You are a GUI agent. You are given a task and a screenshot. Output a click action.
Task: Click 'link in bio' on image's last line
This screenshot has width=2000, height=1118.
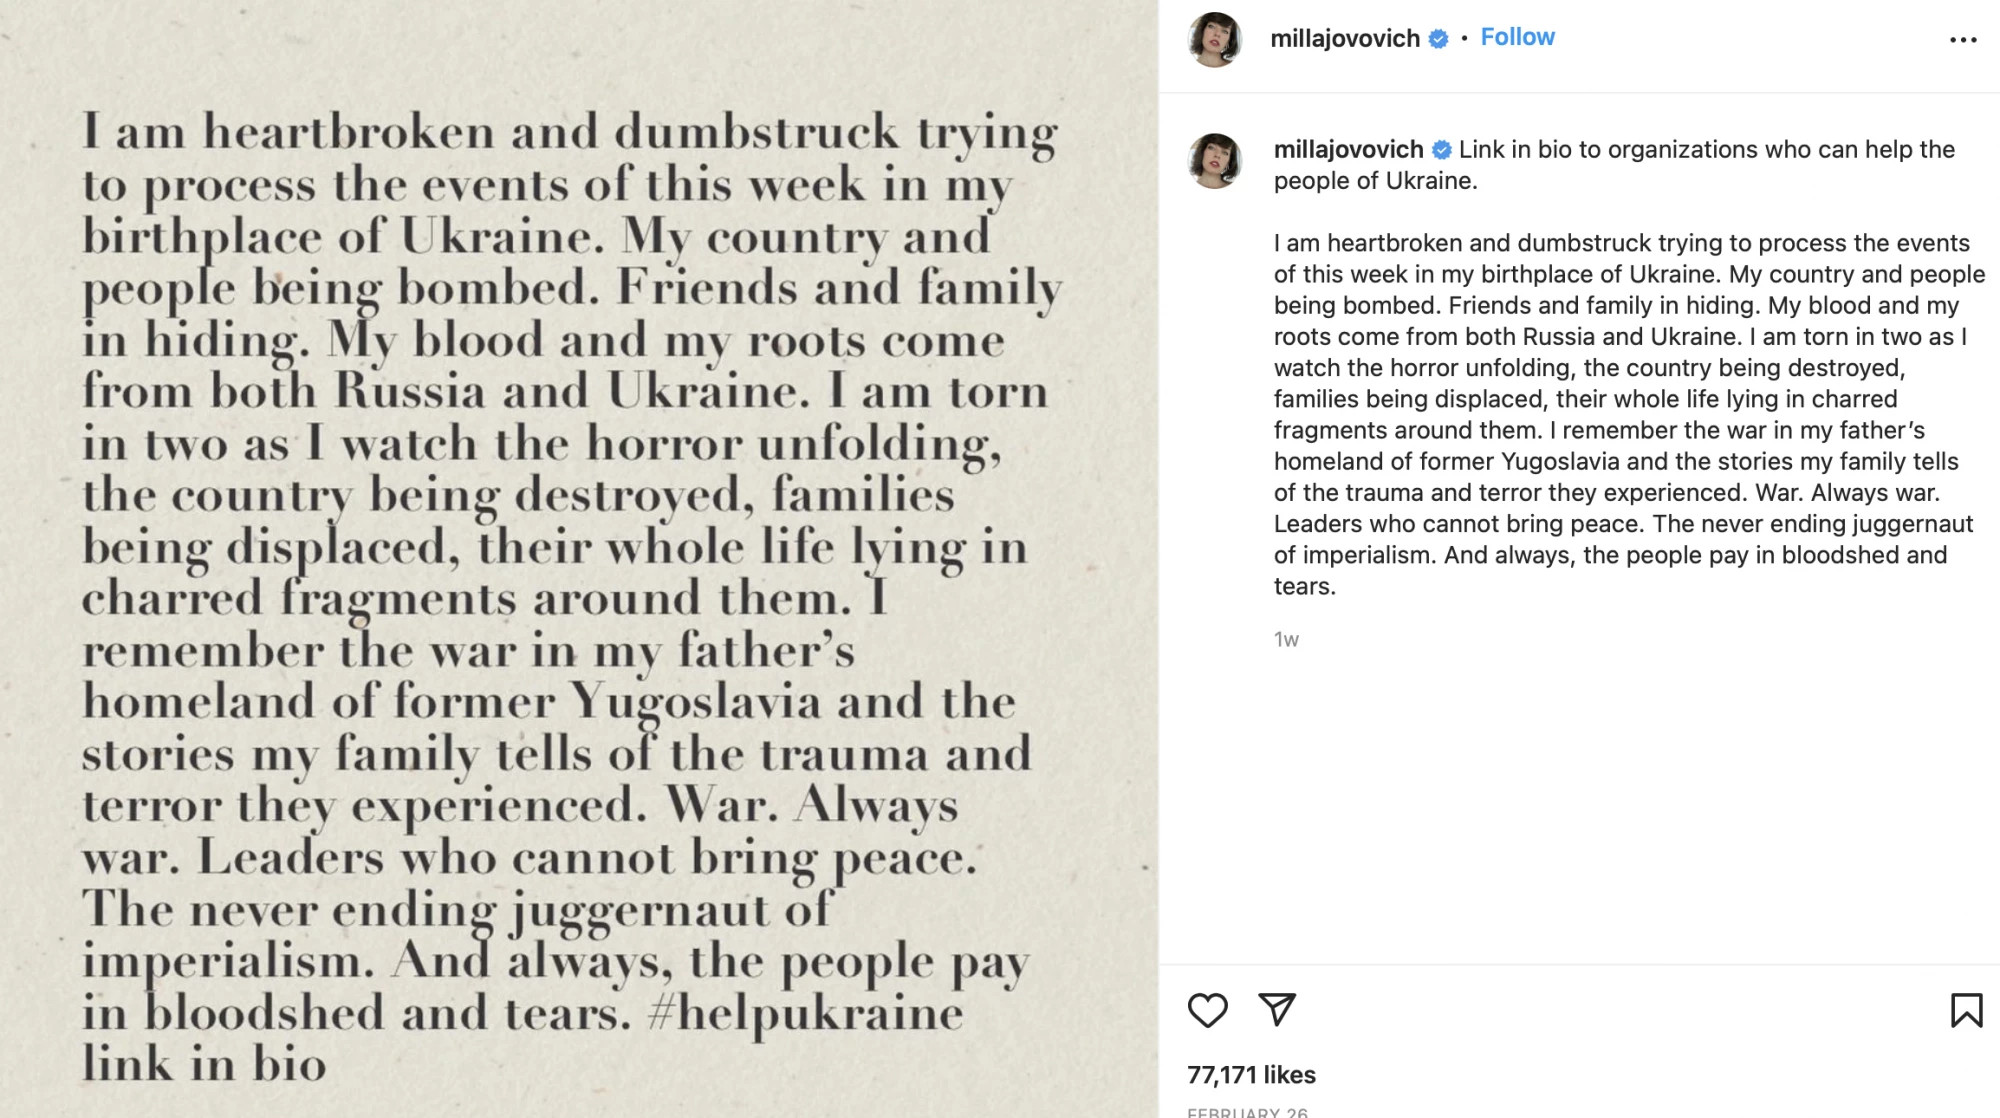(204, 1064)
